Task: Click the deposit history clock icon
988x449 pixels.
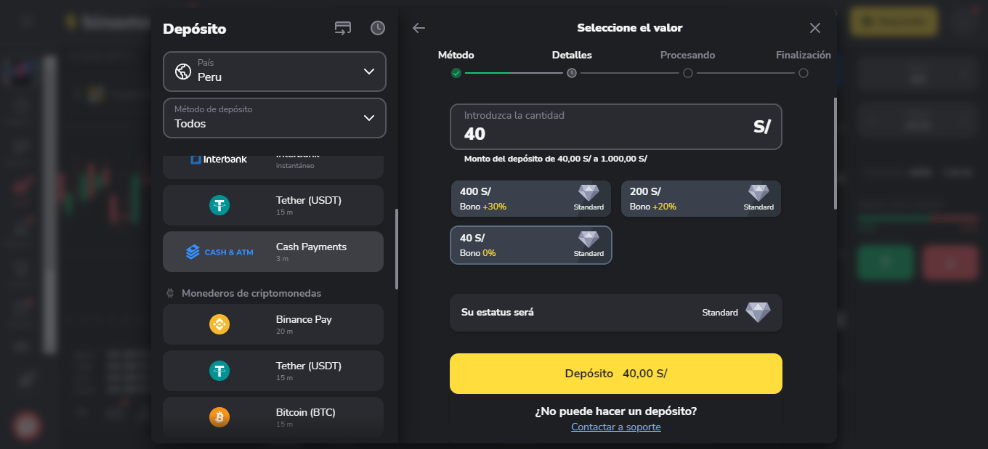Action: (377, 28)
